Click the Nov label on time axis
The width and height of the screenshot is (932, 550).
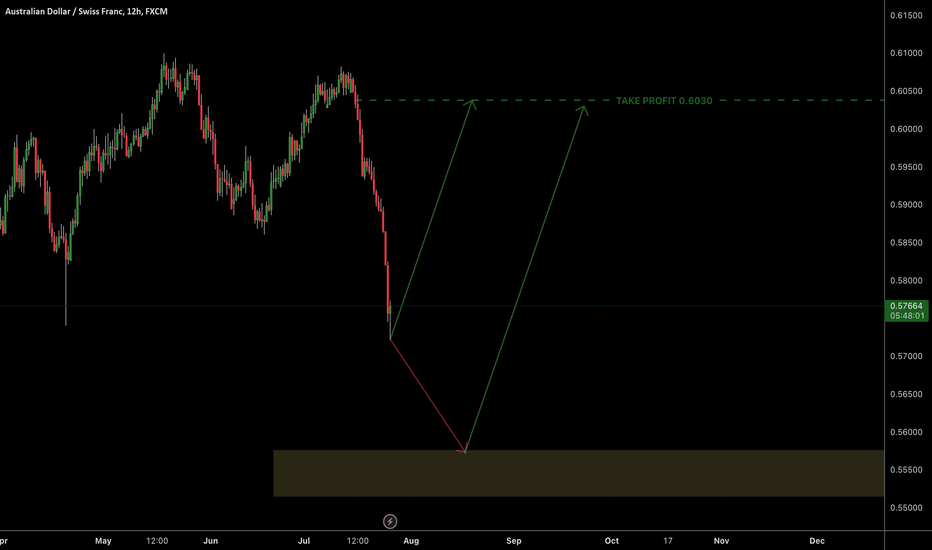721,540
